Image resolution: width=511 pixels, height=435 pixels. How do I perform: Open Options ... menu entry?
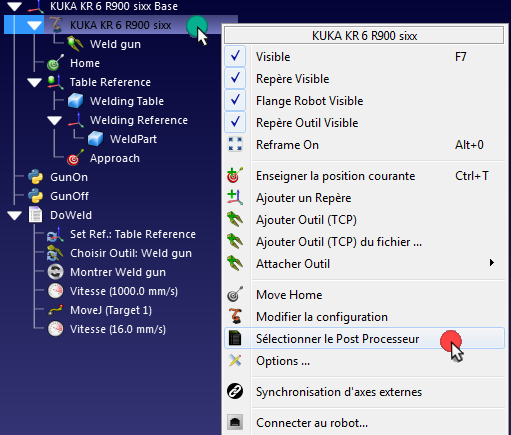(x=364, y=361)
